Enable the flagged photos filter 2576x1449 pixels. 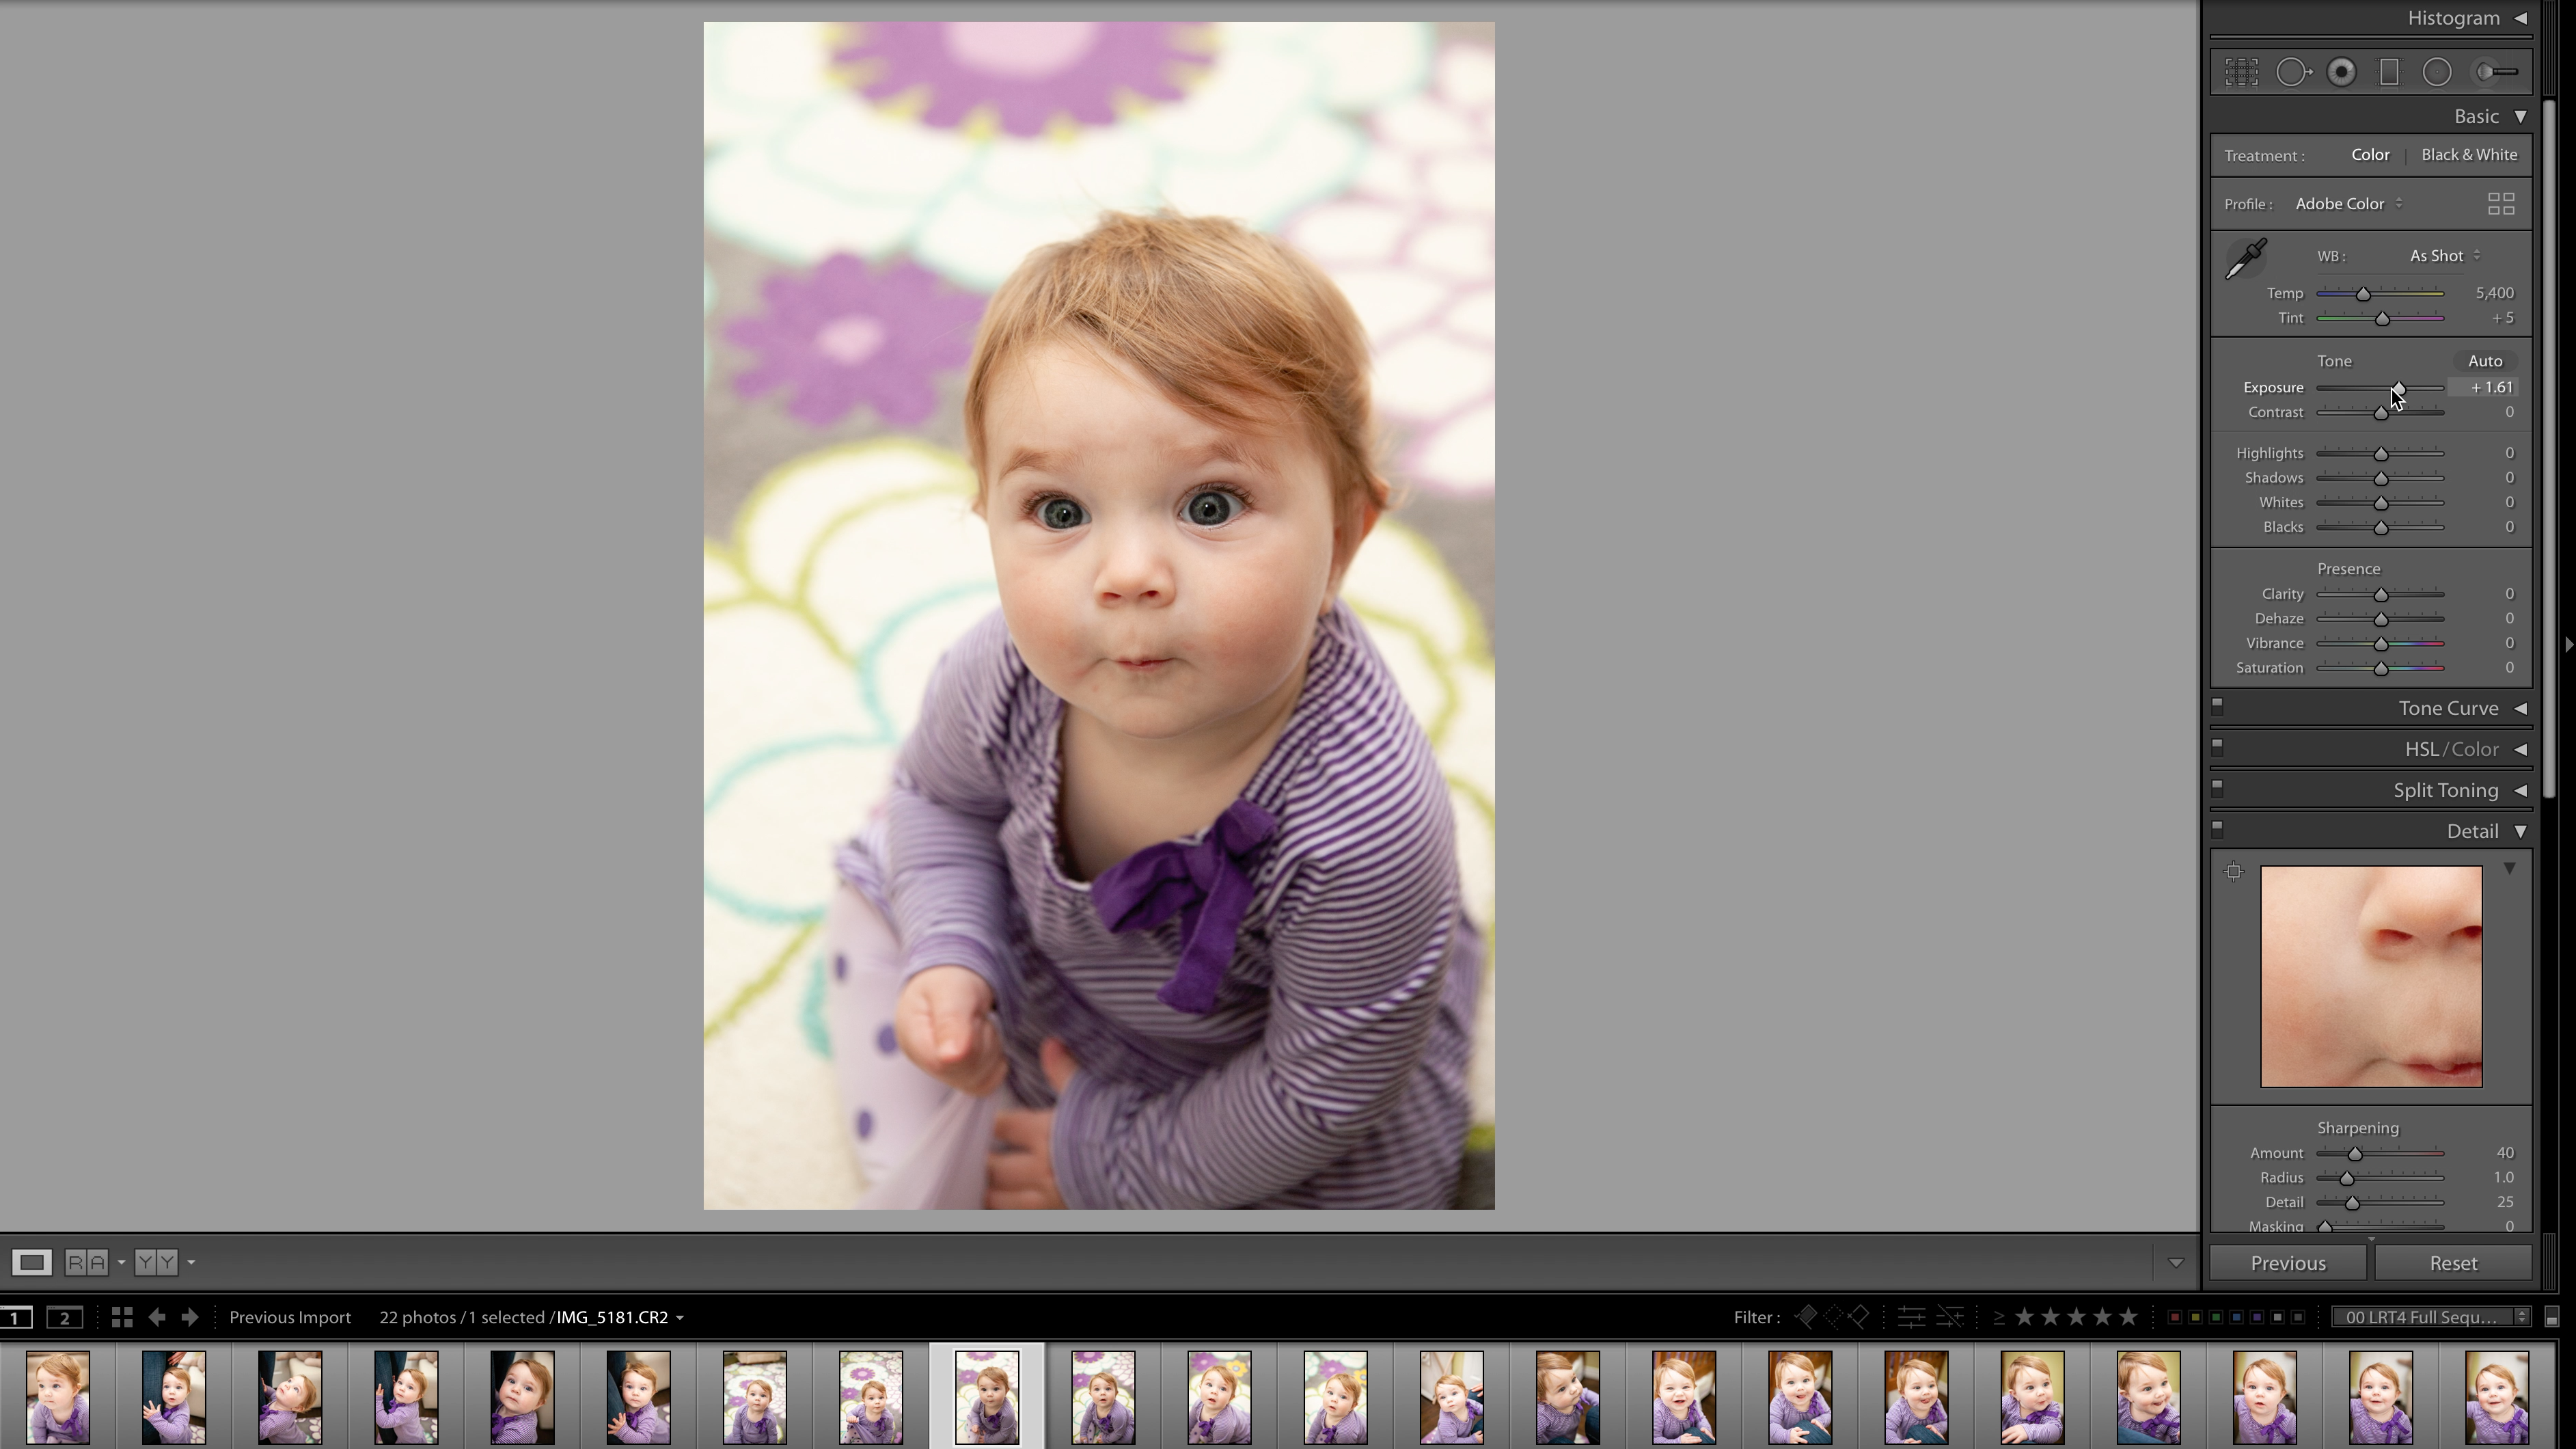(x=1807, y=1317)
